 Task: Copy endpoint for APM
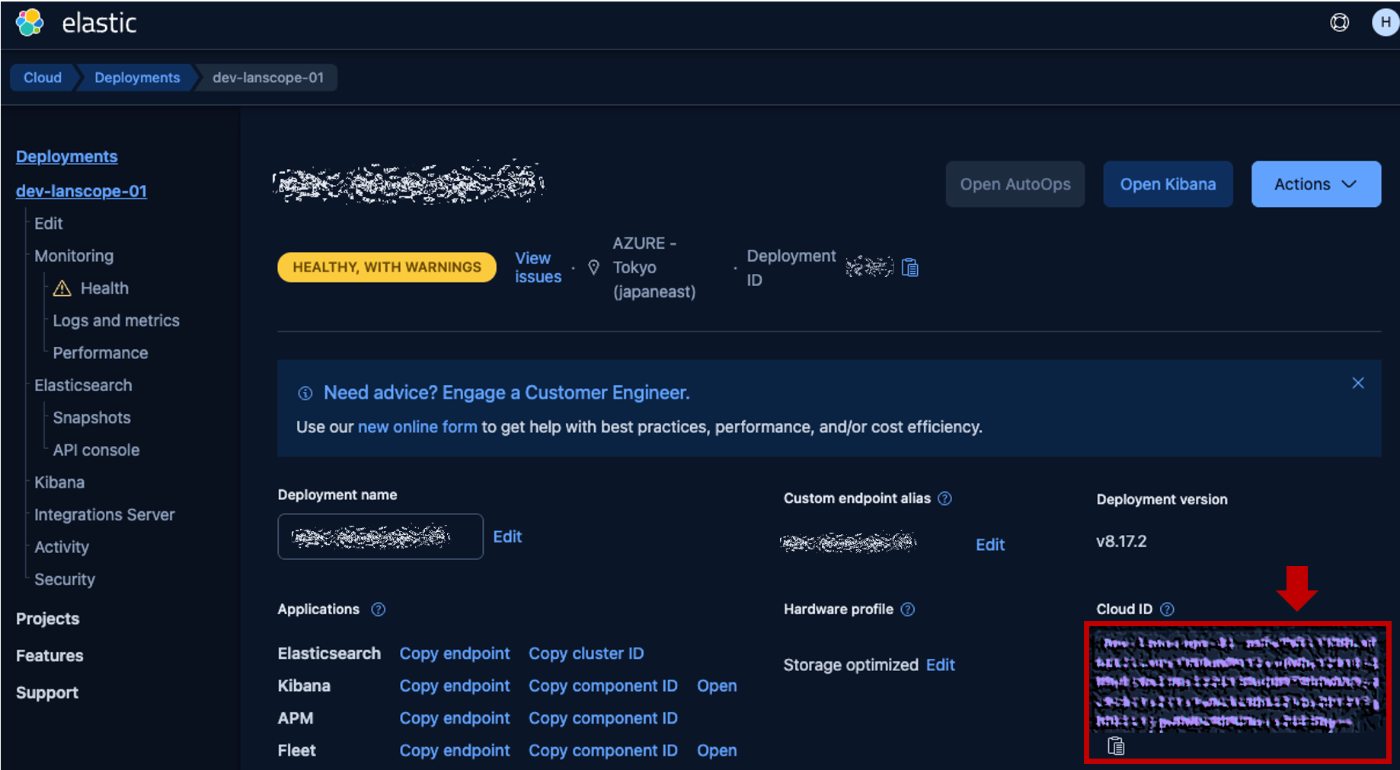click(x=455, y=718)
